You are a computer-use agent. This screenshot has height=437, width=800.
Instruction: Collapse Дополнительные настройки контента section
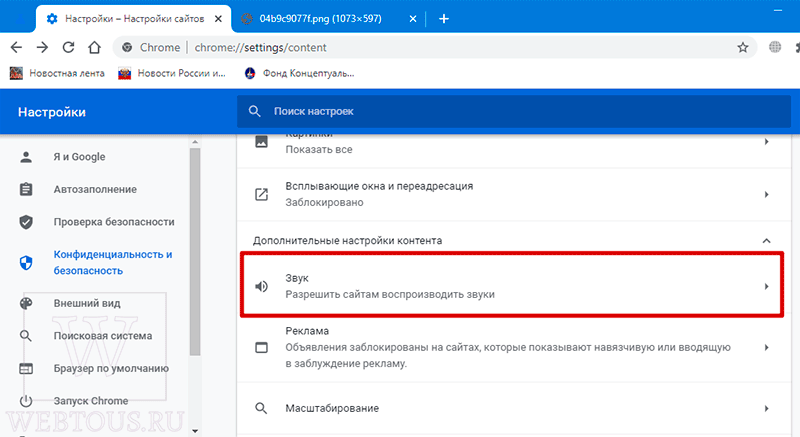pyautogui.click(x=766, y=241)
